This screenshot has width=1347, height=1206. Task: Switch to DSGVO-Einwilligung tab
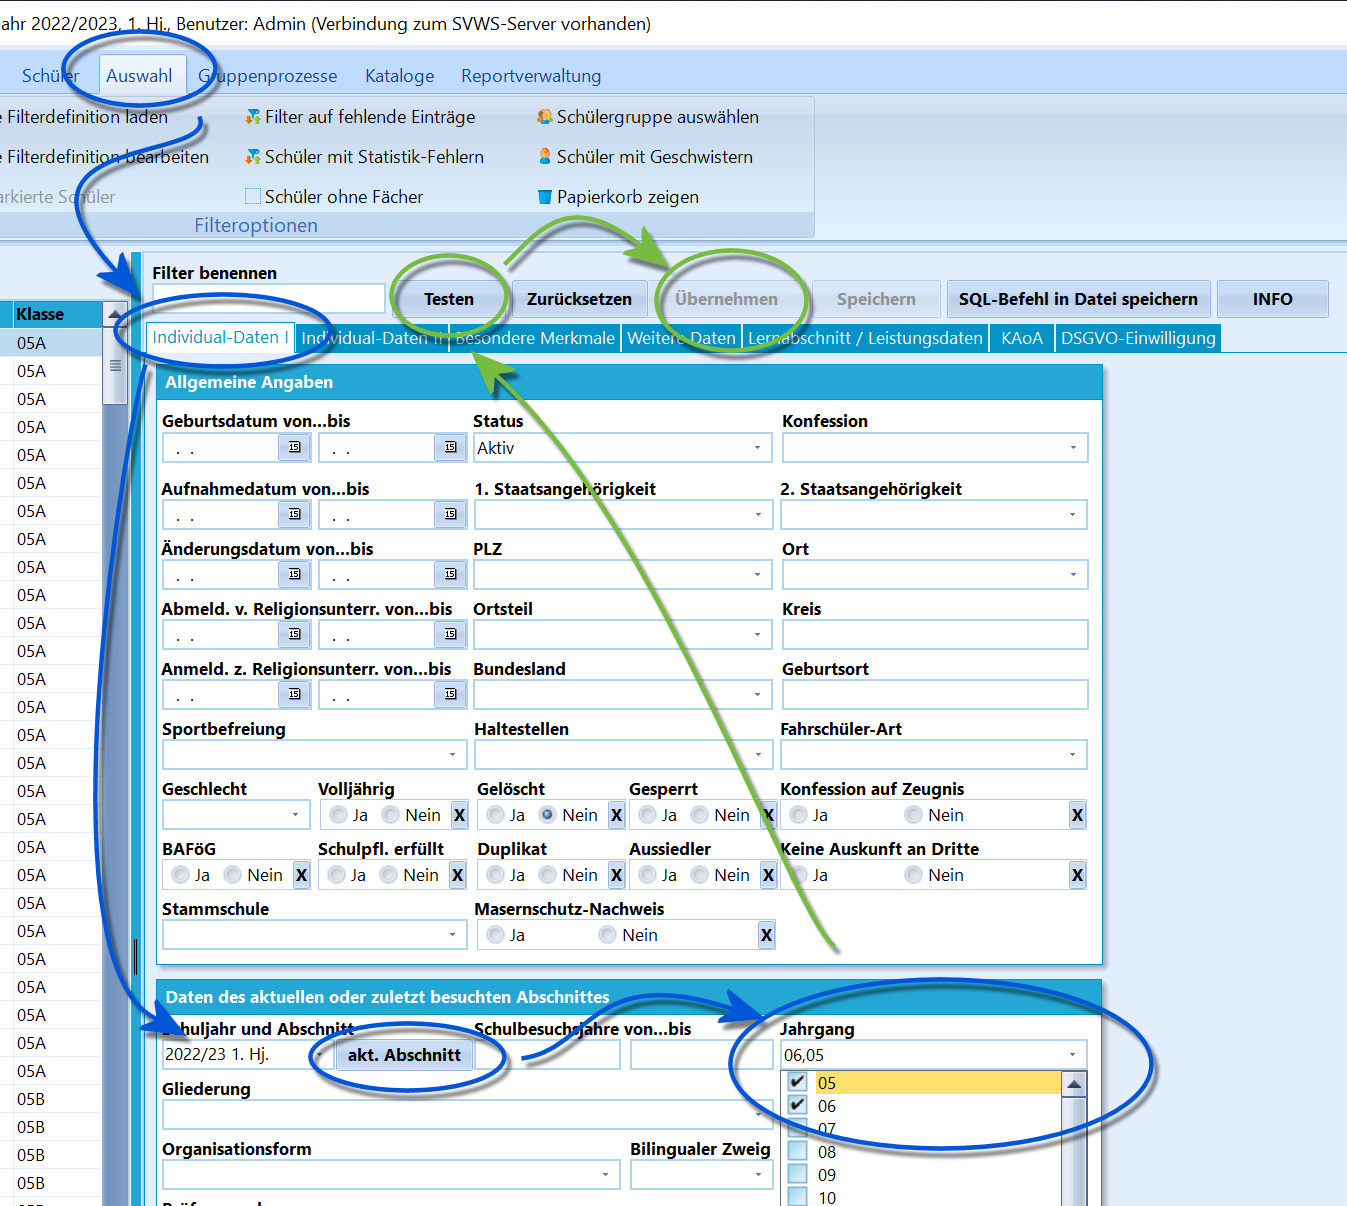point(1138,338)
